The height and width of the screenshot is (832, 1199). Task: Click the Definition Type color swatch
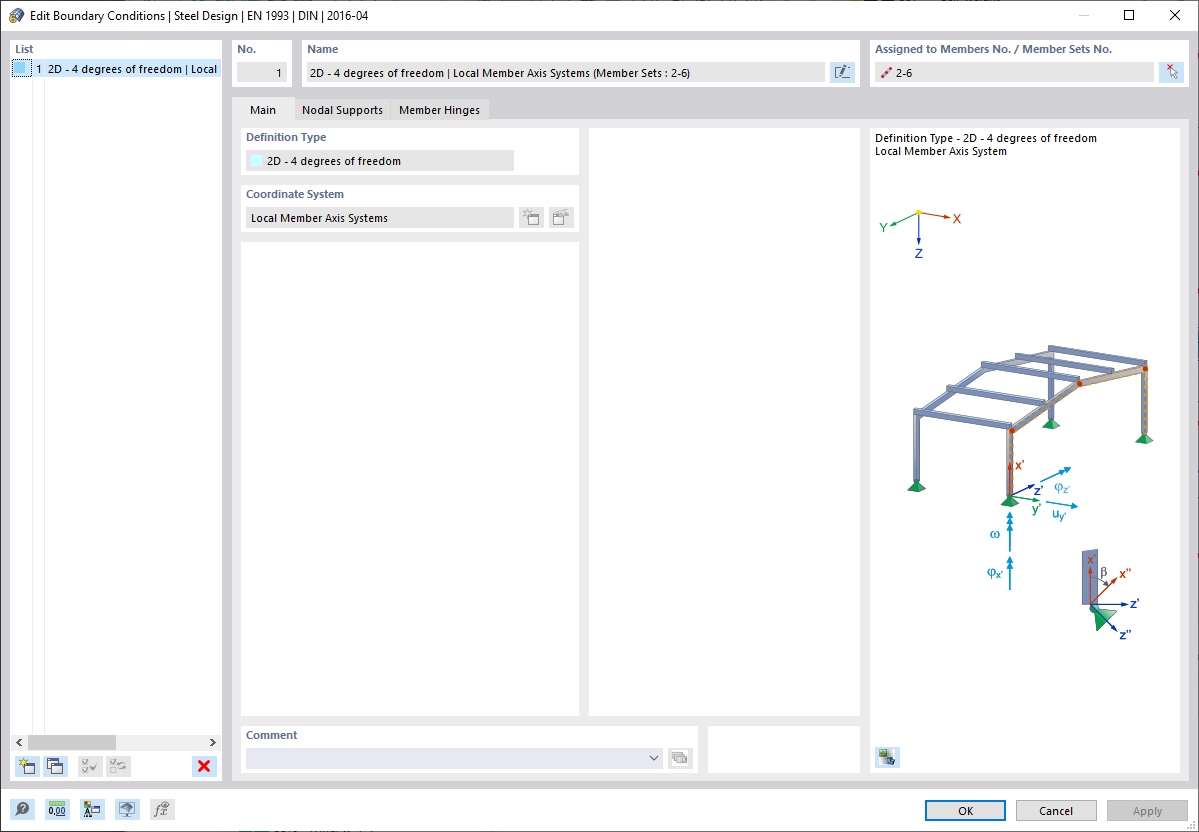tap(257, 161)
